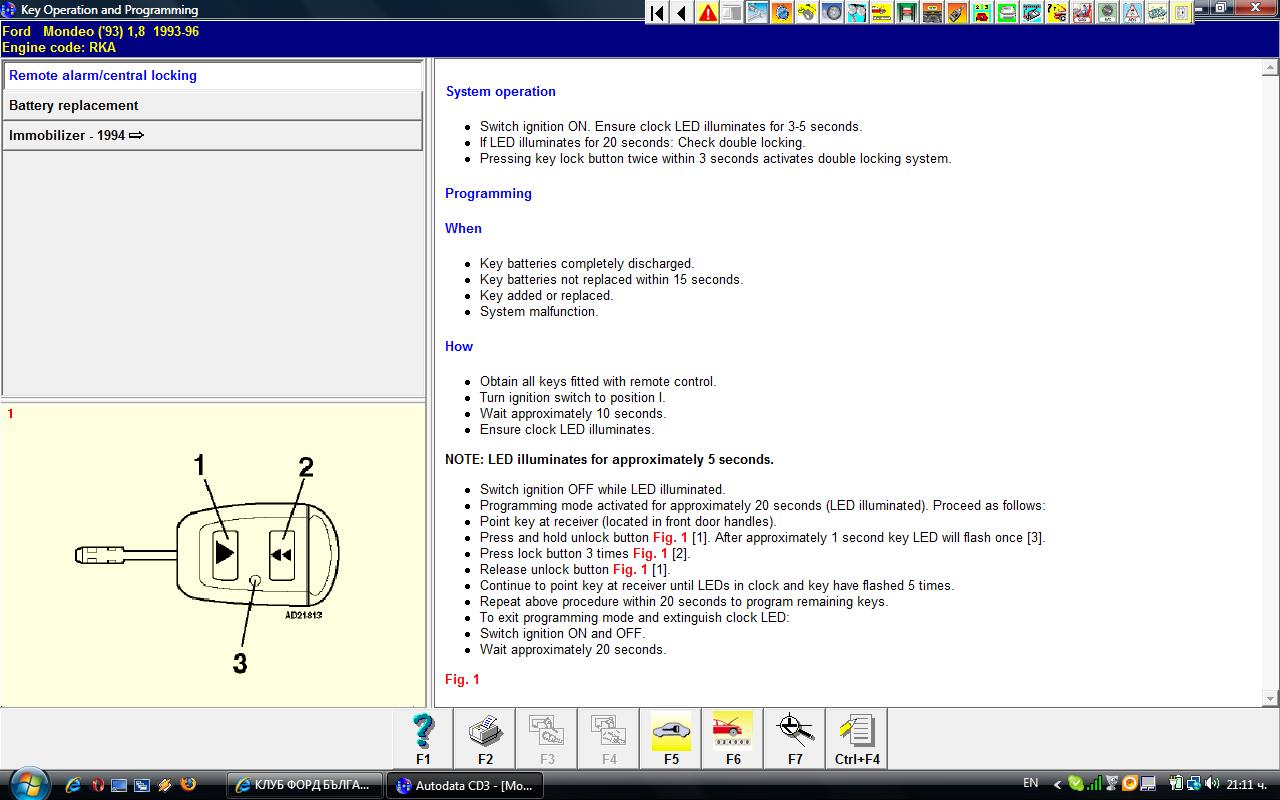Image resolution: width=1280 pixels, height=800 pixels.
Task: Open the round gauge toolbar icon
Action: click(1107, 13)
